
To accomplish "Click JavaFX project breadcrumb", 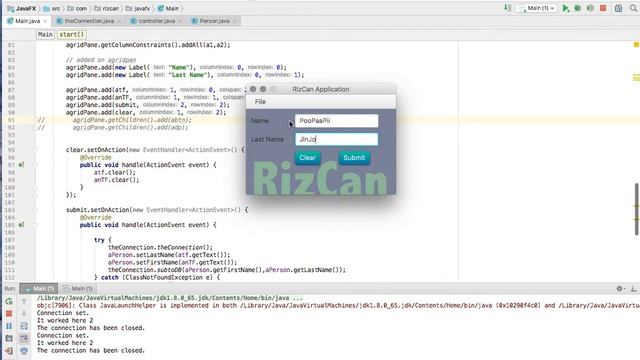I will click(22, 8).
